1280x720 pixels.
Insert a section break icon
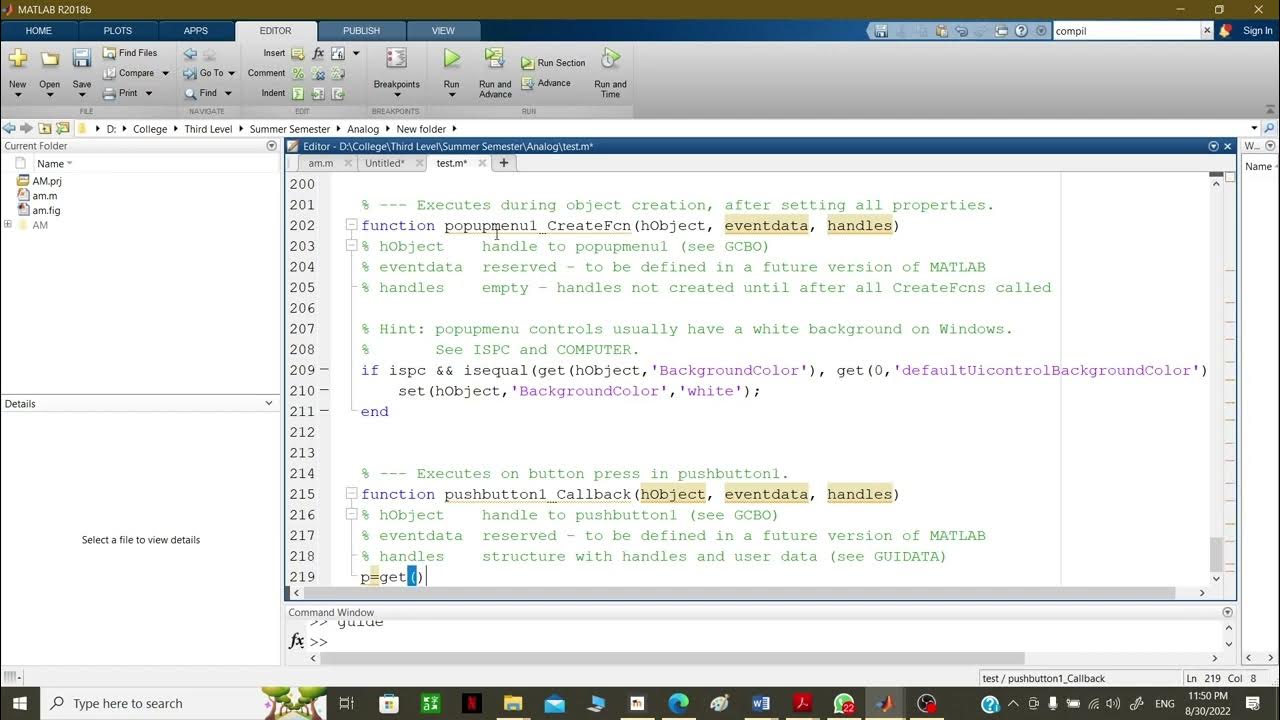298,54
